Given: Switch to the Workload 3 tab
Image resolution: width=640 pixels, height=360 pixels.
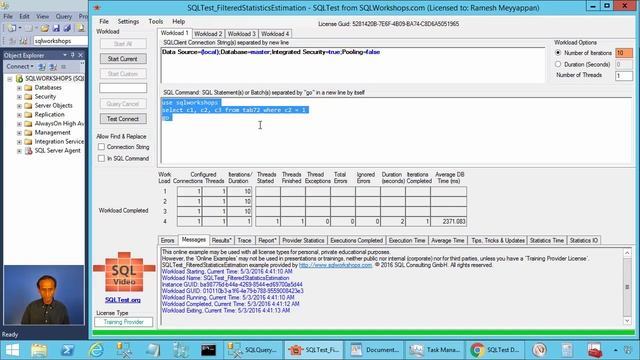Looking at the screenshot, I should point(242,34).
